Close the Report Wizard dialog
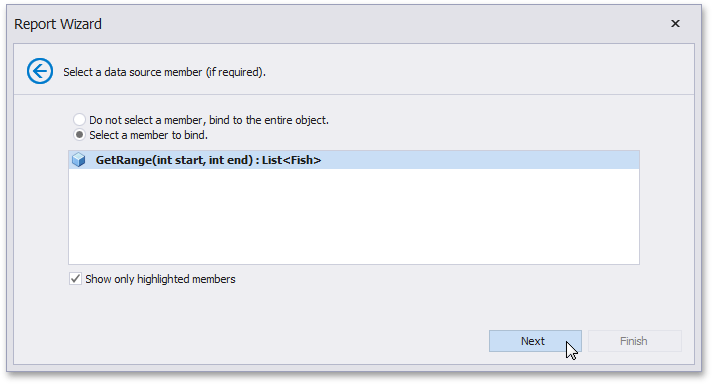The height and width of the screenshot is (384, 712). pos(675,24)
